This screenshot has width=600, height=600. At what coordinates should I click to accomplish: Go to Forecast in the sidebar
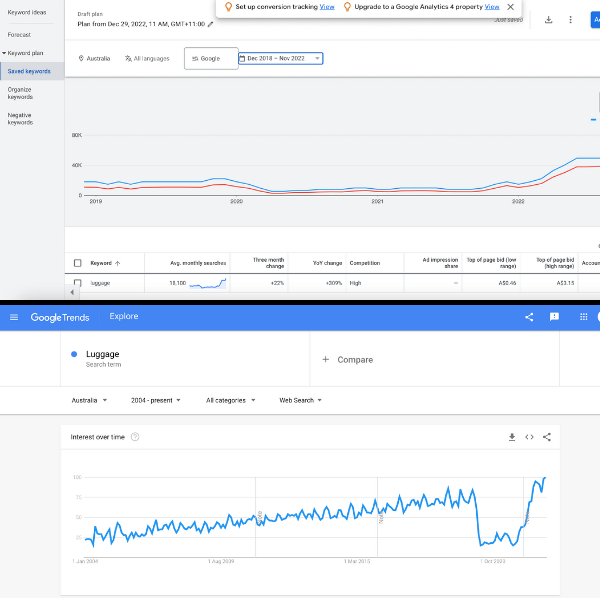click(x=19, y=35)
